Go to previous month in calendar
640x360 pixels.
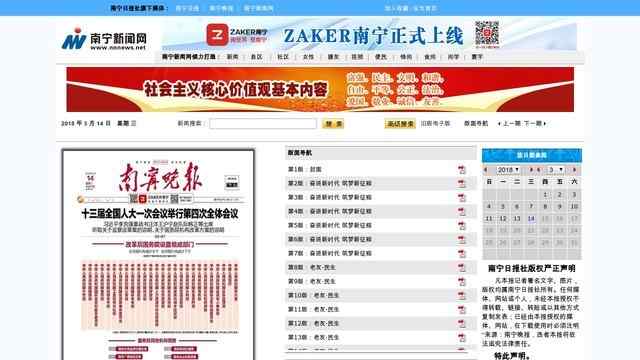point(539,170)
